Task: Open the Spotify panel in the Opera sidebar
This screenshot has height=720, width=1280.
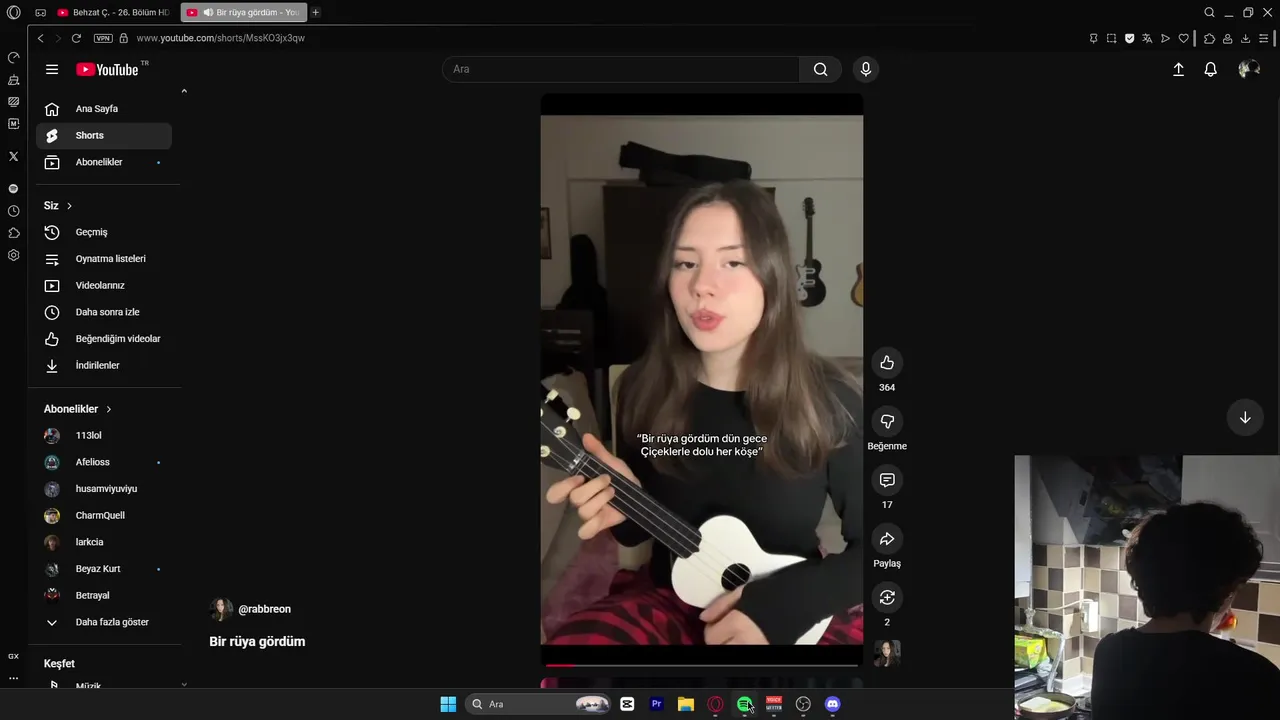Action: coord(13,188)
